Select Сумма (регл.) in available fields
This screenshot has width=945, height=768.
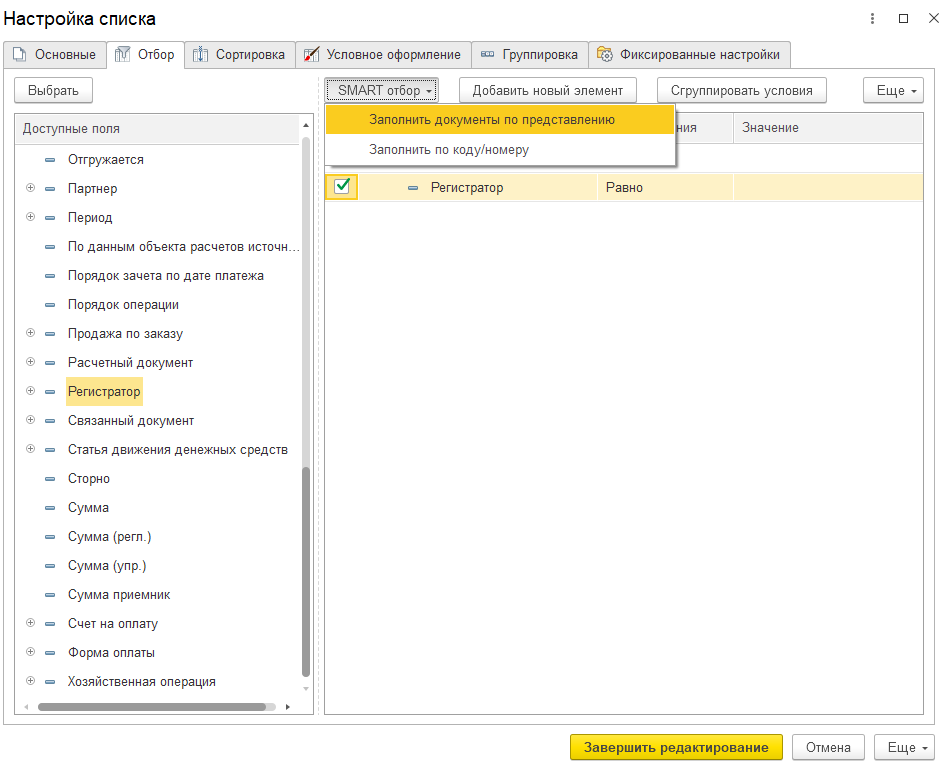pos(110,537)
